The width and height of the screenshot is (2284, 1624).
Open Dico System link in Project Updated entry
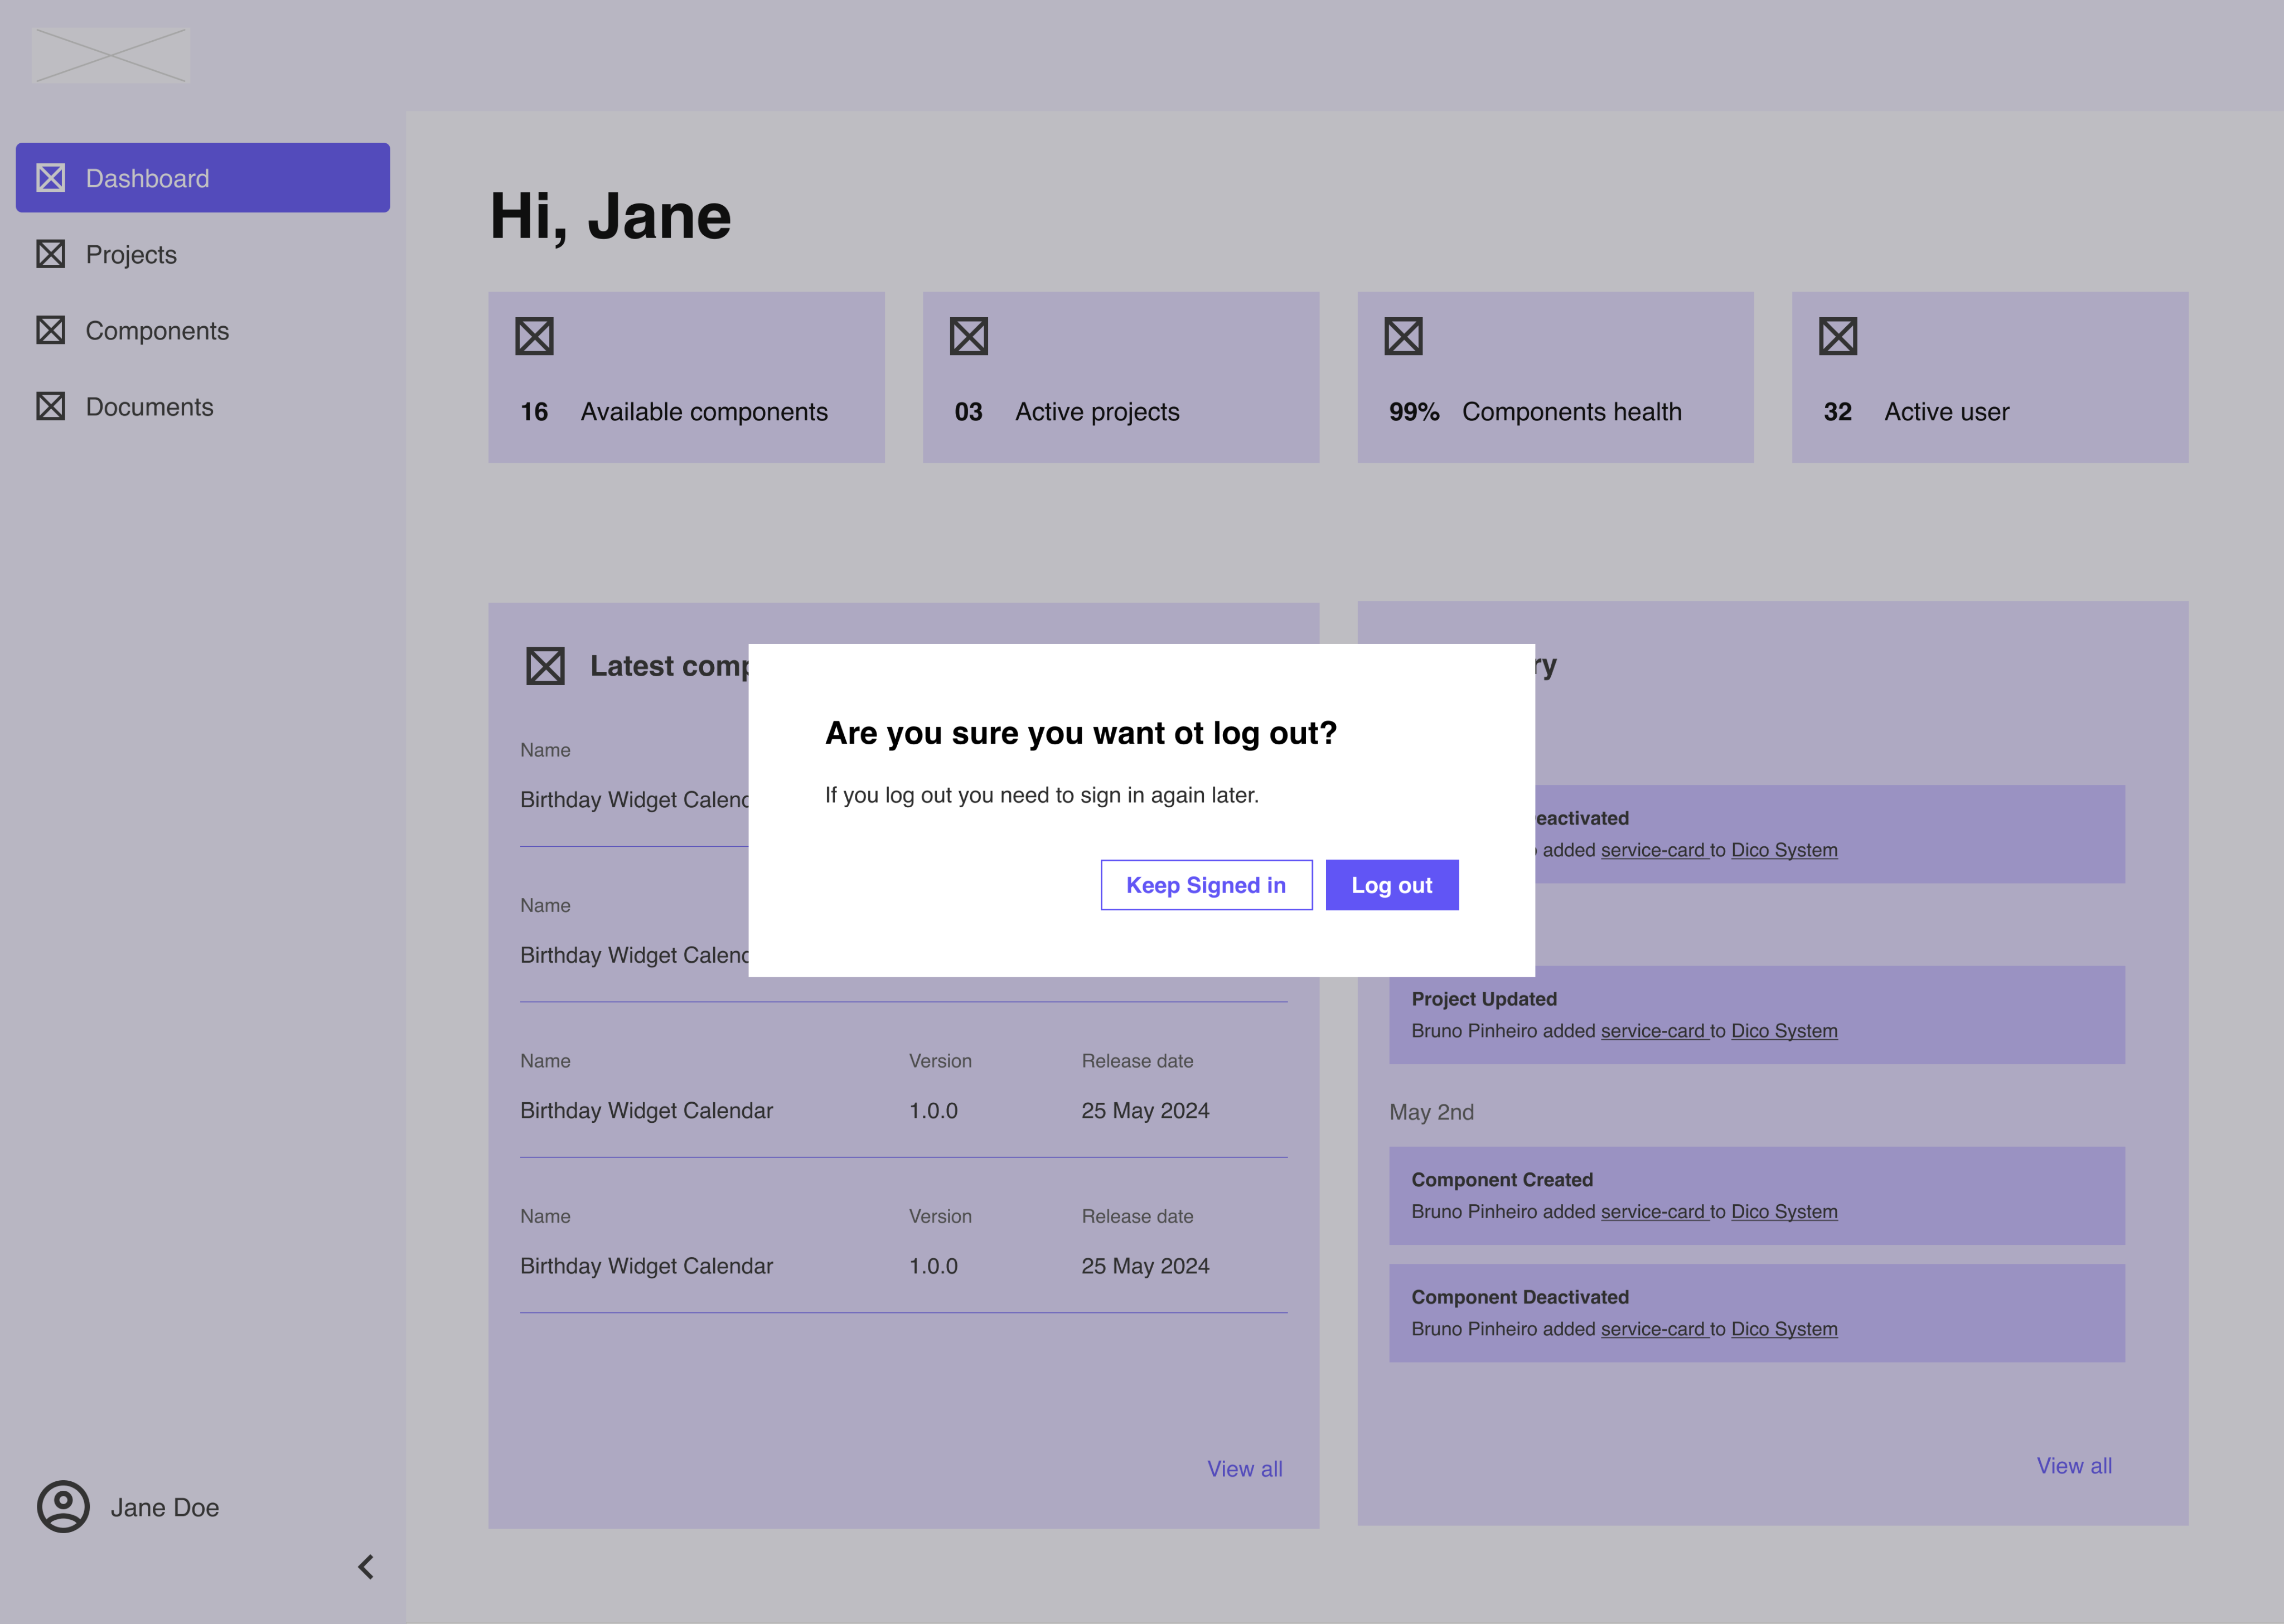[1784, 1031]
